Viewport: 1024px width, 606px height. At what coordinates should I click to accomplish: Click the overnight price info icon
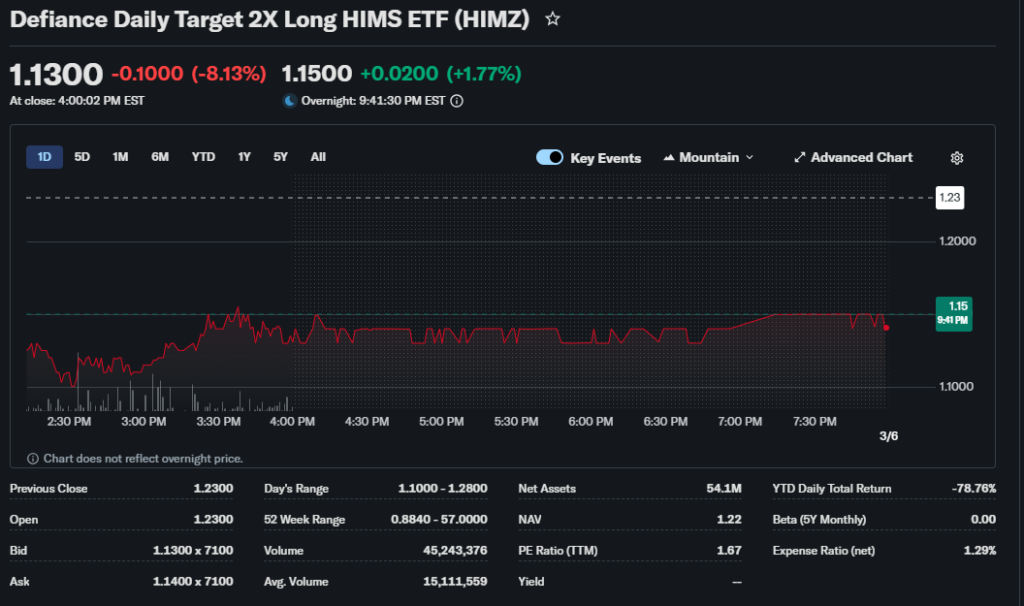[x=457, y=101]
